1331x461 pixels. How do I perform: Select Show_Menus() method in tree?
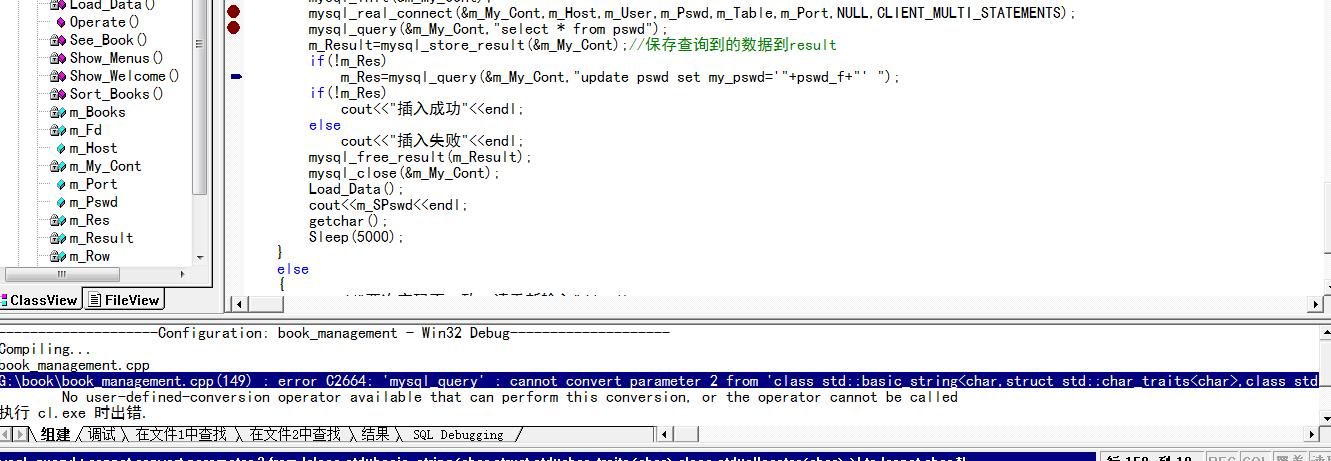point(116,58)
